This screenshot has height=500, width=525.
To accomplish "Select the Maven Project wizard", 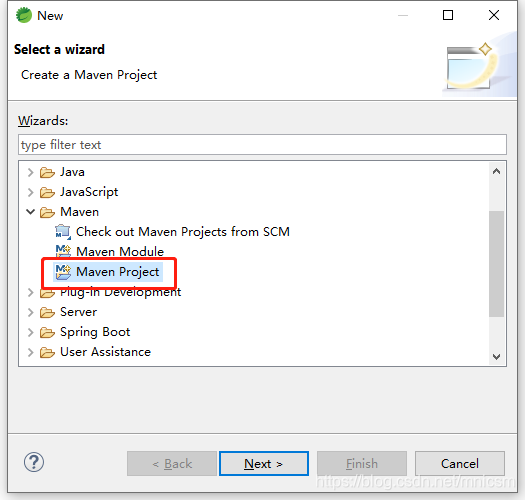I will point(118,272).
